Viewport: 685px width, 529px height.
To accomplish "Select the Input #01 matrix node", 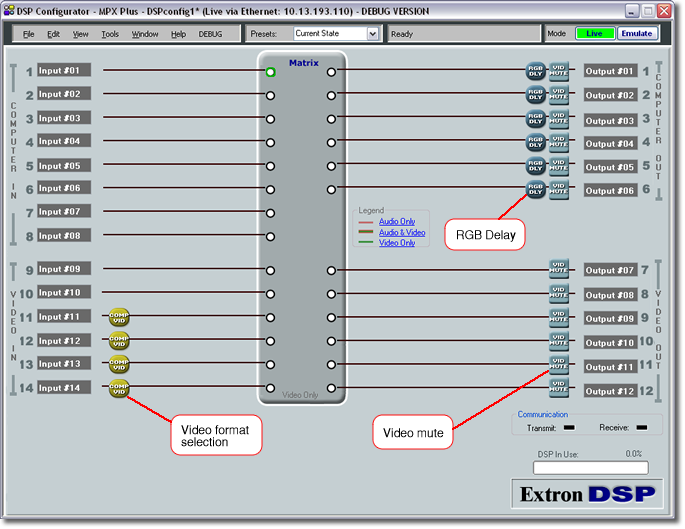I will 270,72.
